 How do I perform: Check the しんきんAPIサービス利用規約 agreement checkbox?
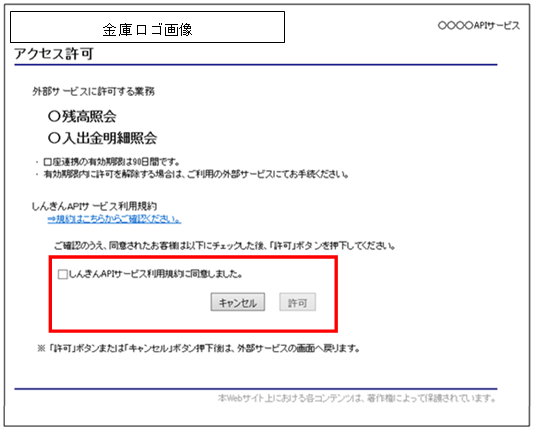(x=63, y=274)
